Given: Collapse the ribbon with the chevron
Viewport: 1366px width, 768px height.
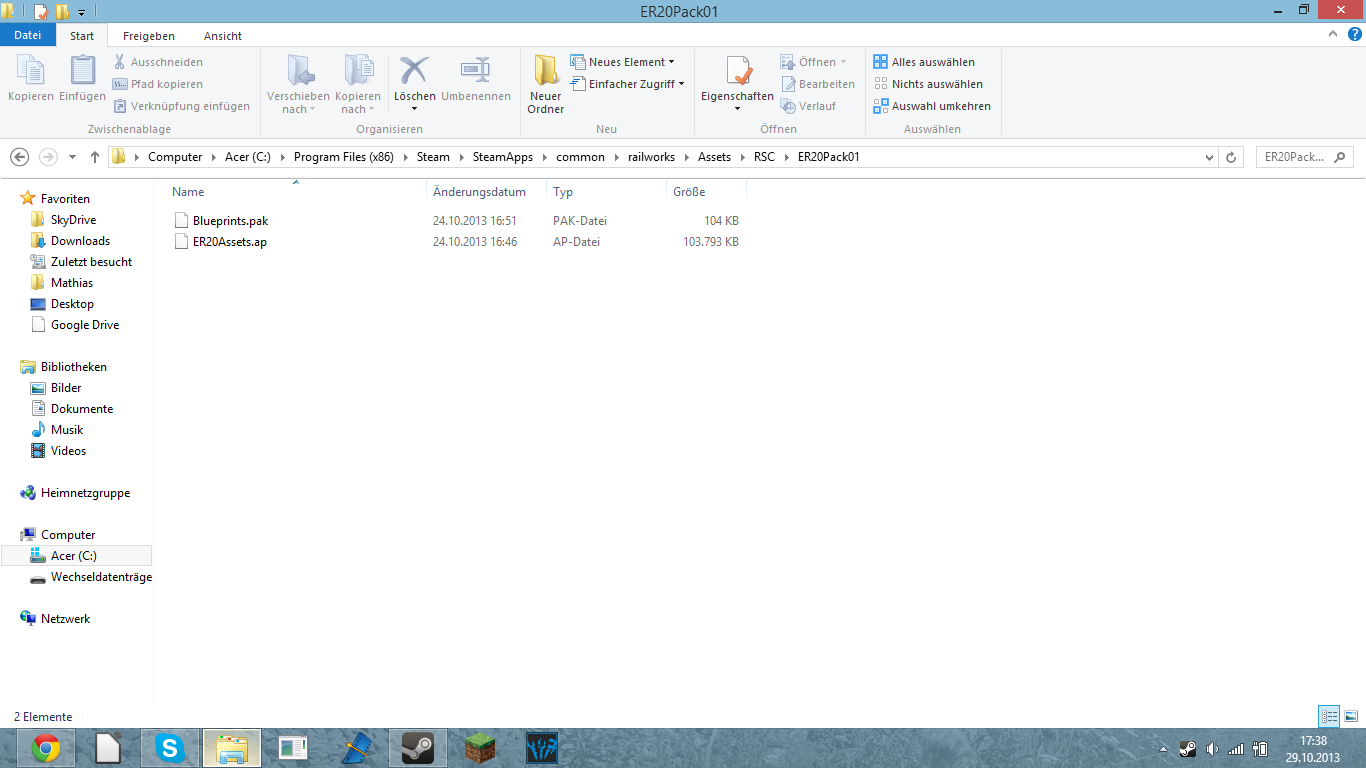Looking at the screenshot, I should (1332, 34).
